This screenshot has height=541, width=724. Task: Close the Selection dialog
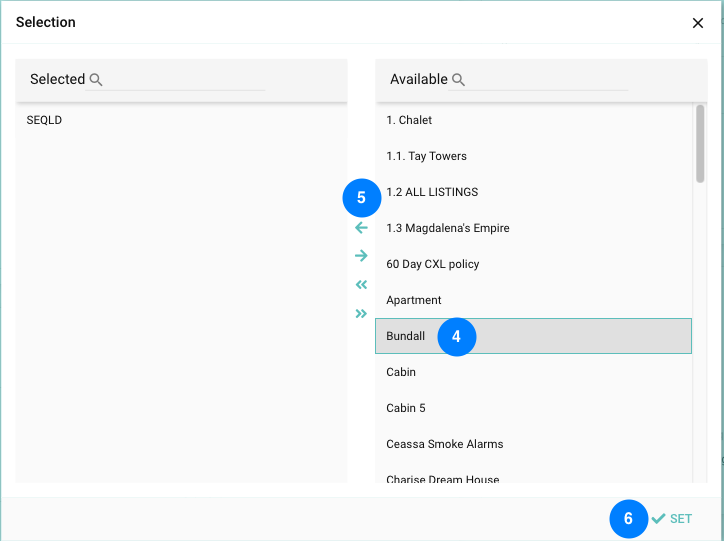point(698,23)
